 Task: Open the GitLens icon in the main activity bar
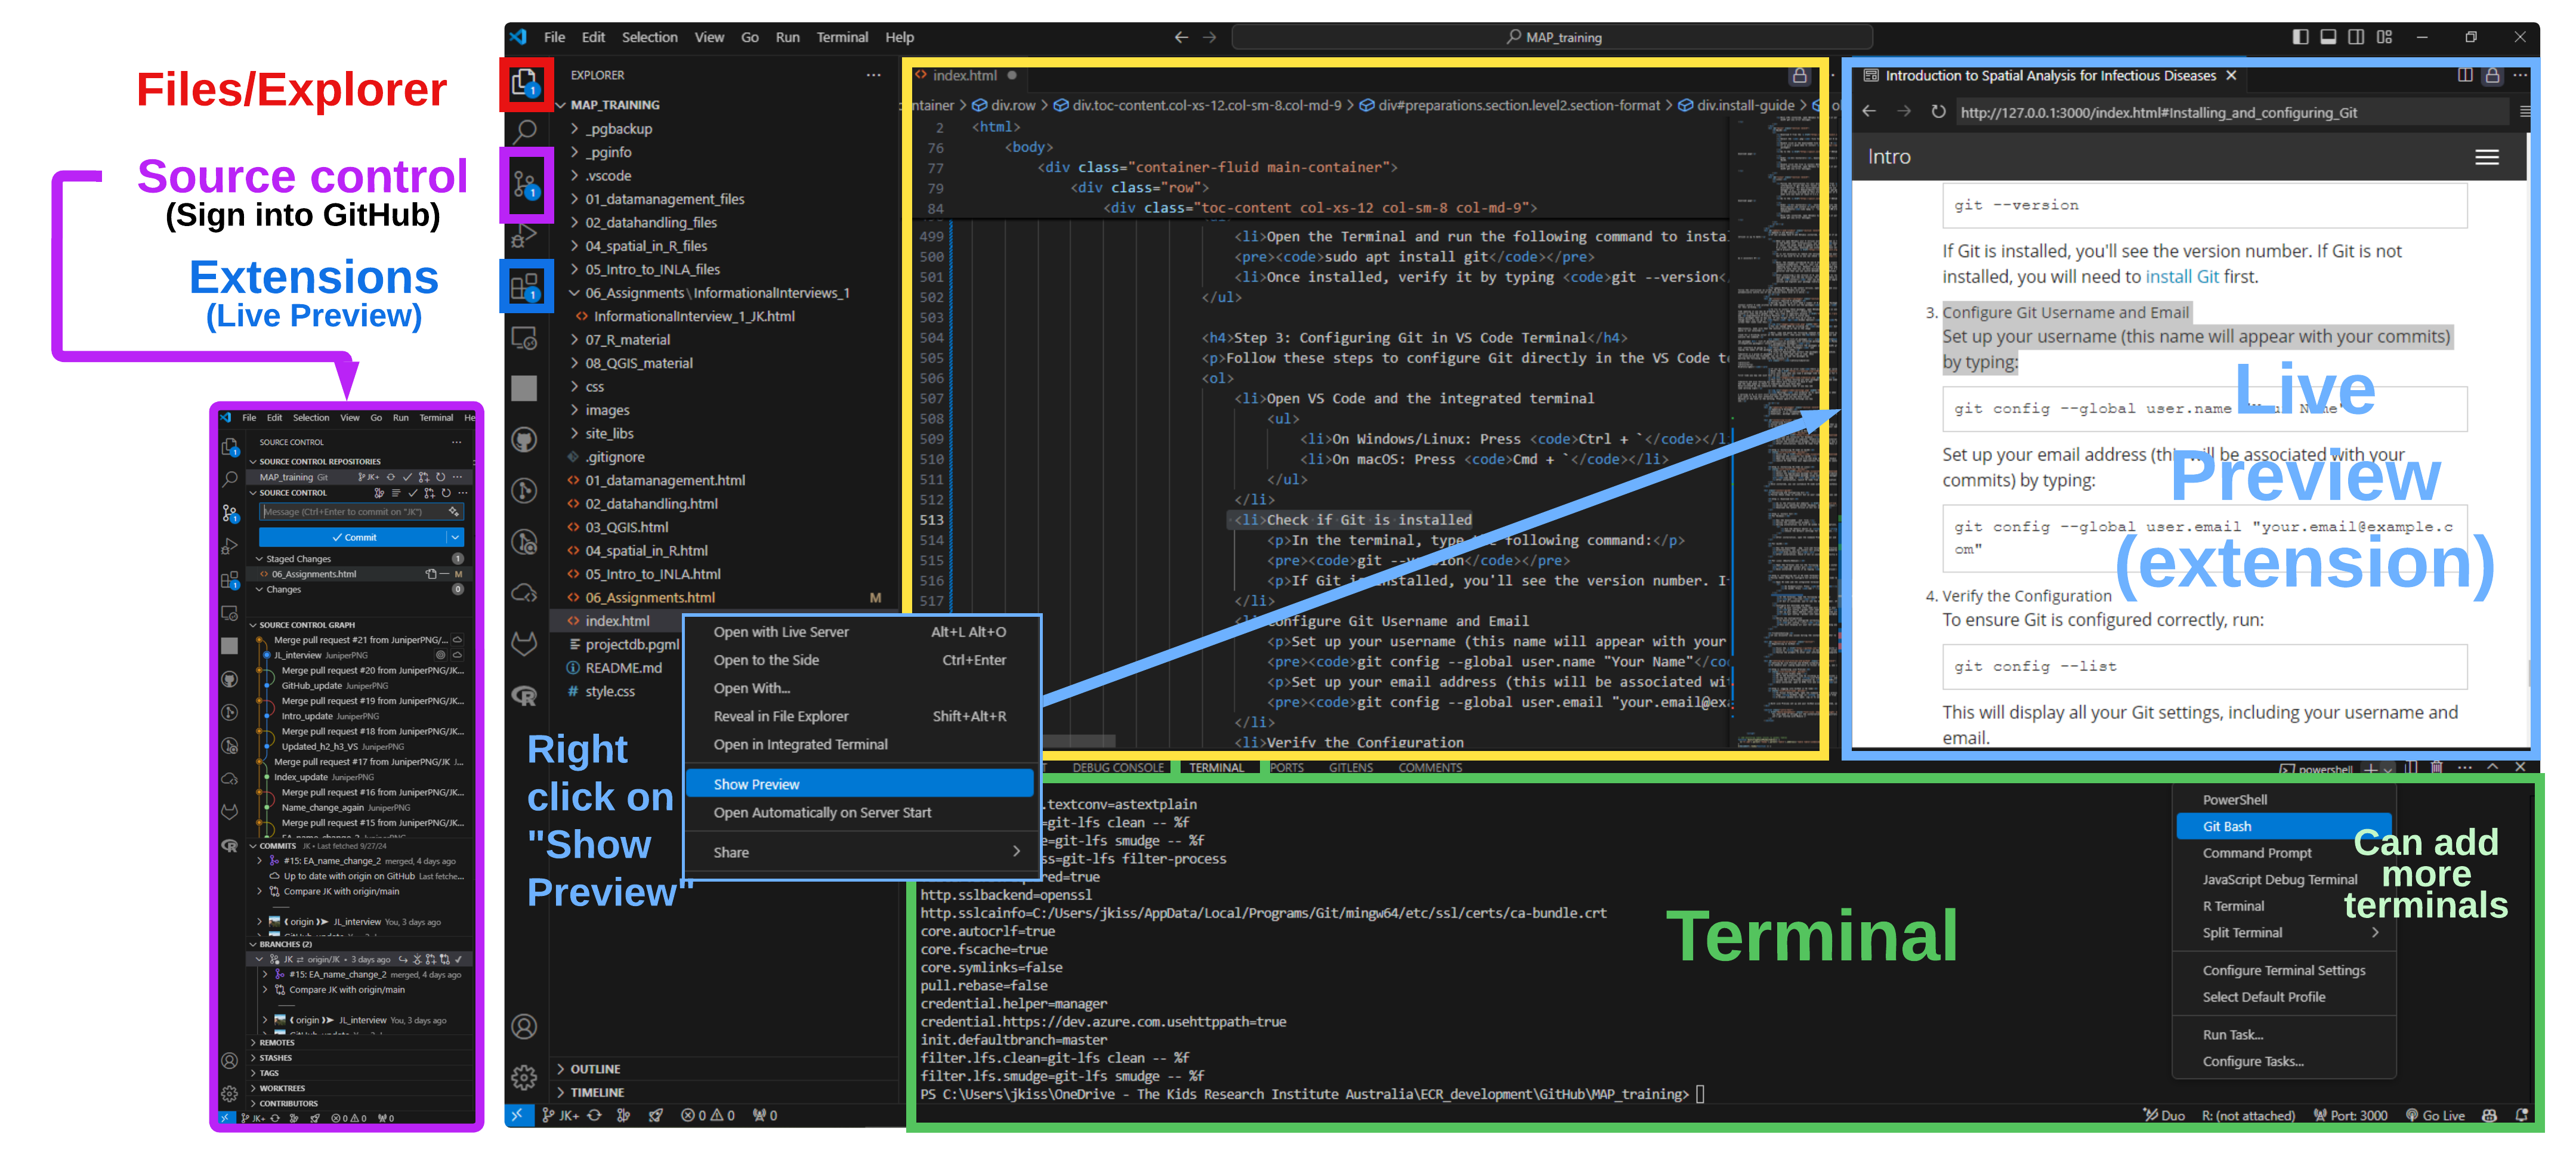click(x=525, y=490)
